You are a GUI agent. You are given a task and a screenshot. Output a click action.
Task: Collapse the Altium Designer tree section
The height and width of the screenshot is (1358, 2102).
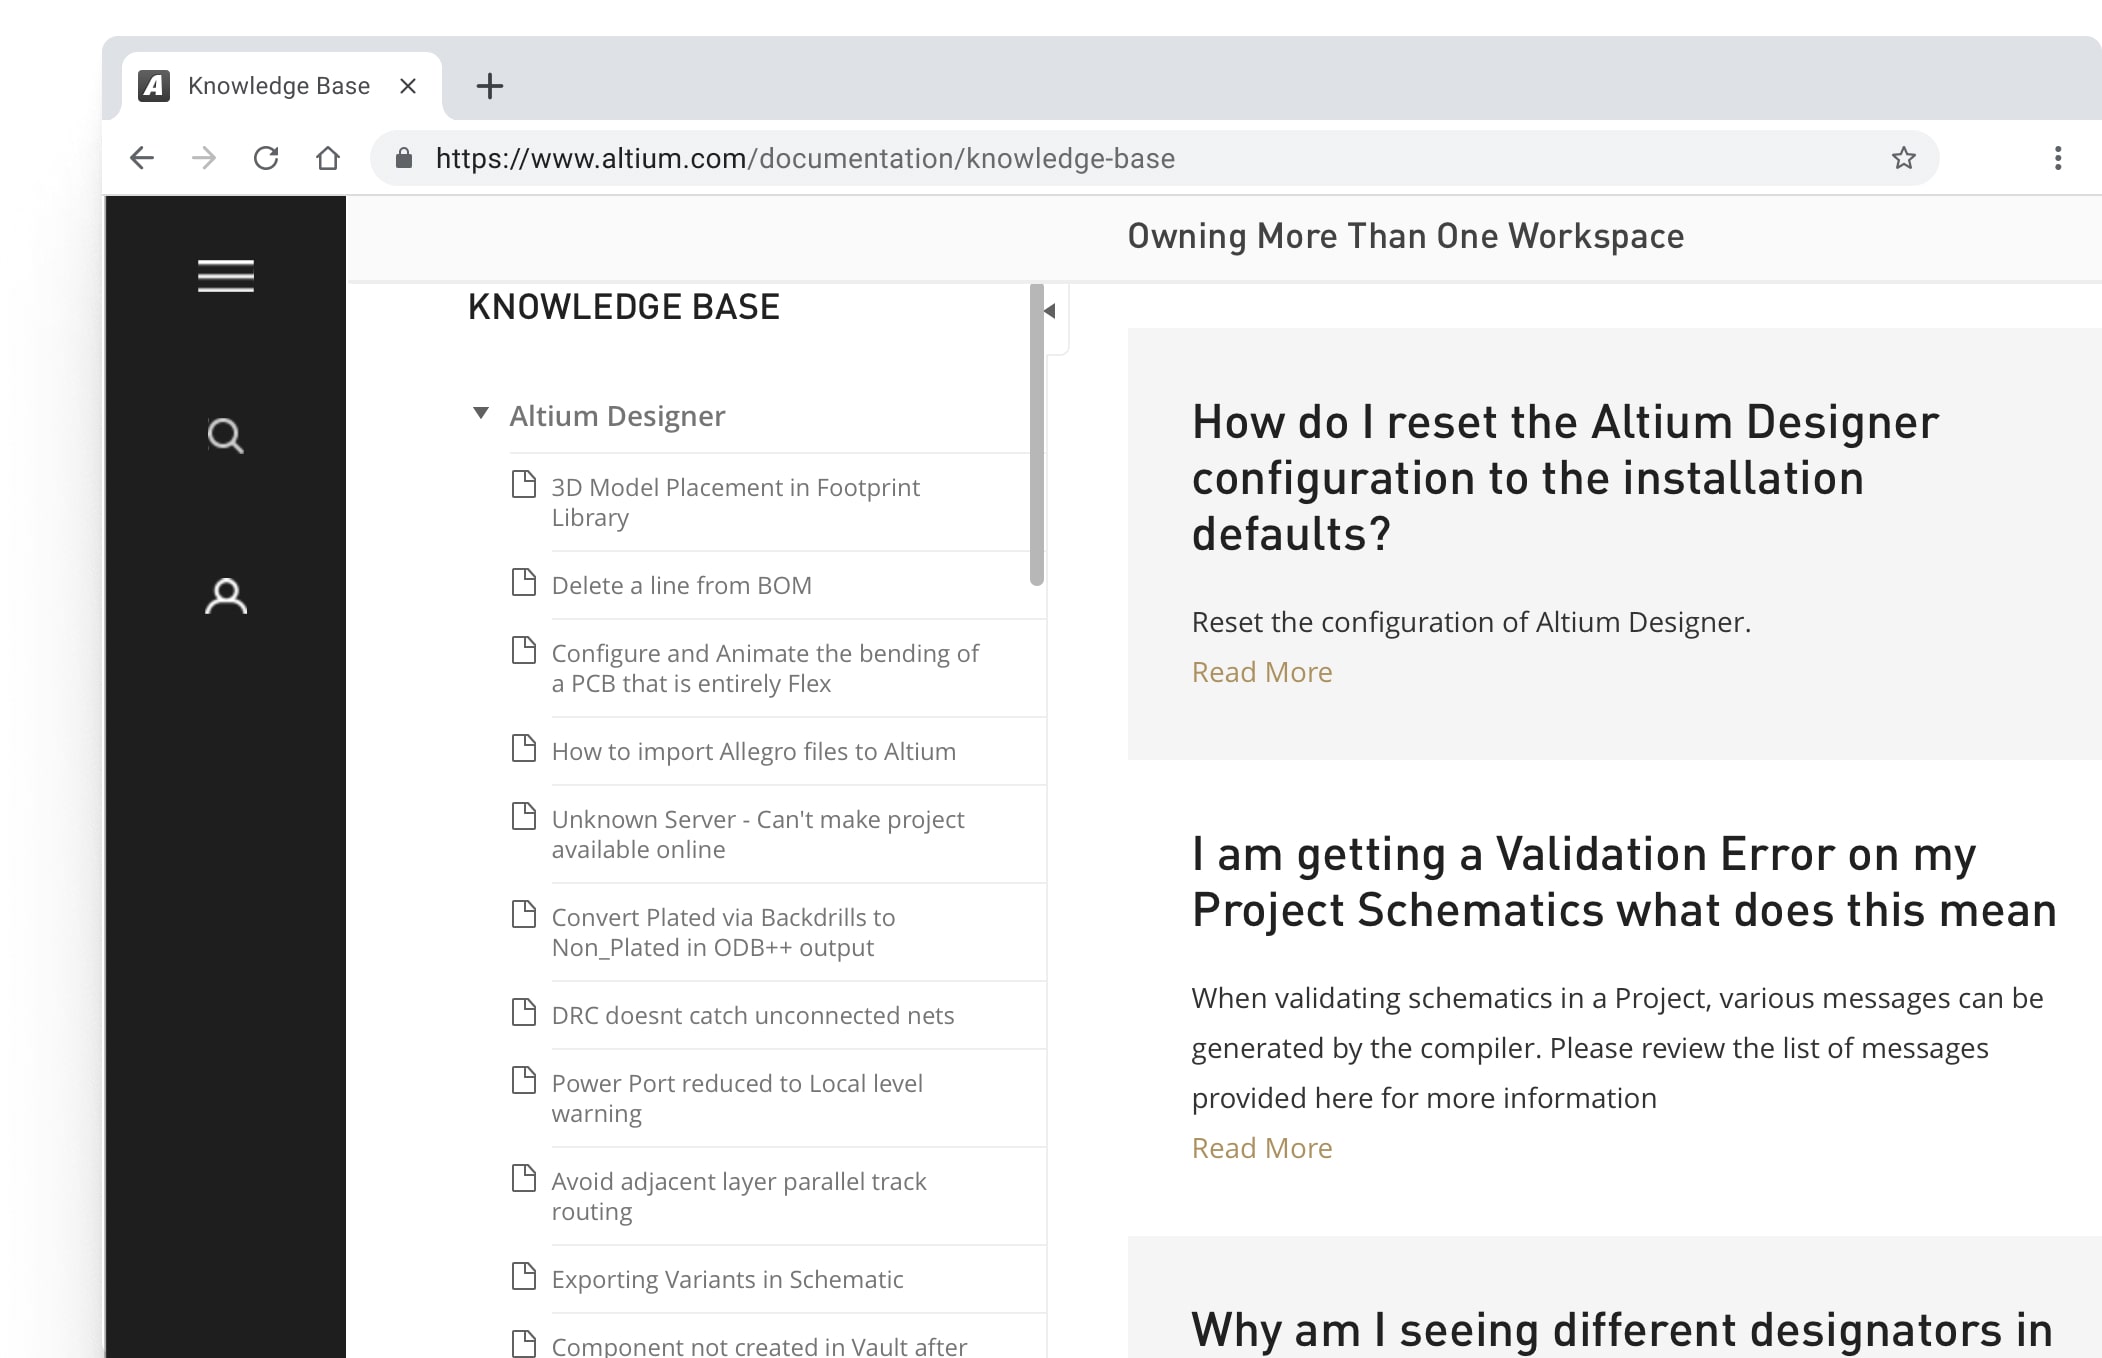[x=481, y=414]
